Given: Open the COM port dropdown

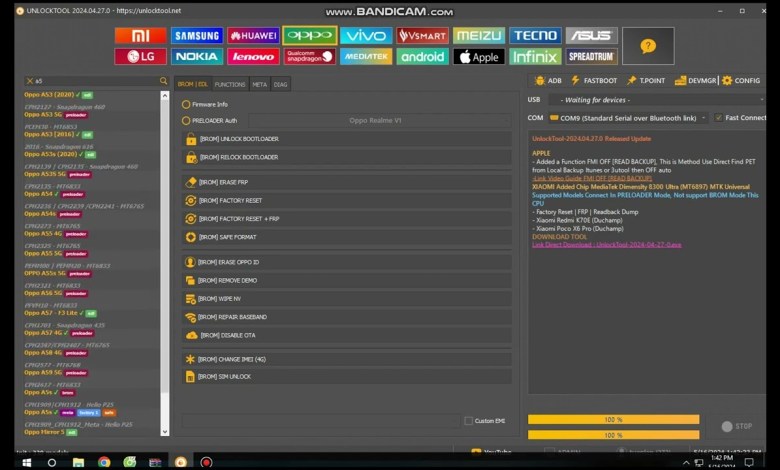Looking at the screenshot, I should point(625,118).
